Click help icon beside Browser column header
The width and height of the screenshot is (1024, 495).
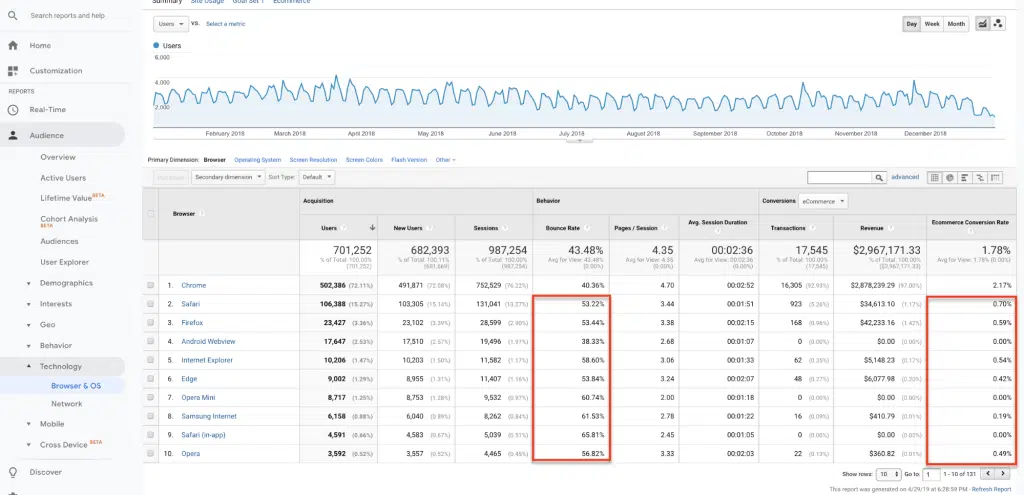[202, 214]
